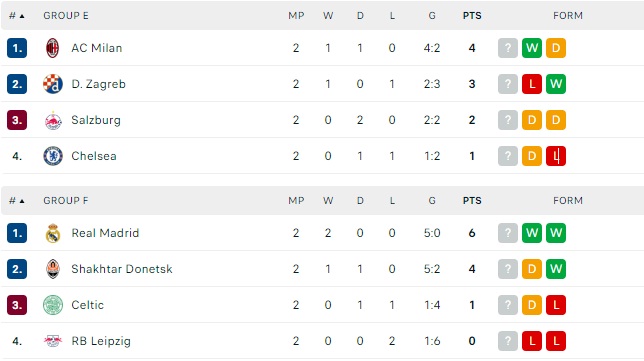Click RB Leipzig's upcoming match question badge
644x361 pixels.
(x=508, y=341)
